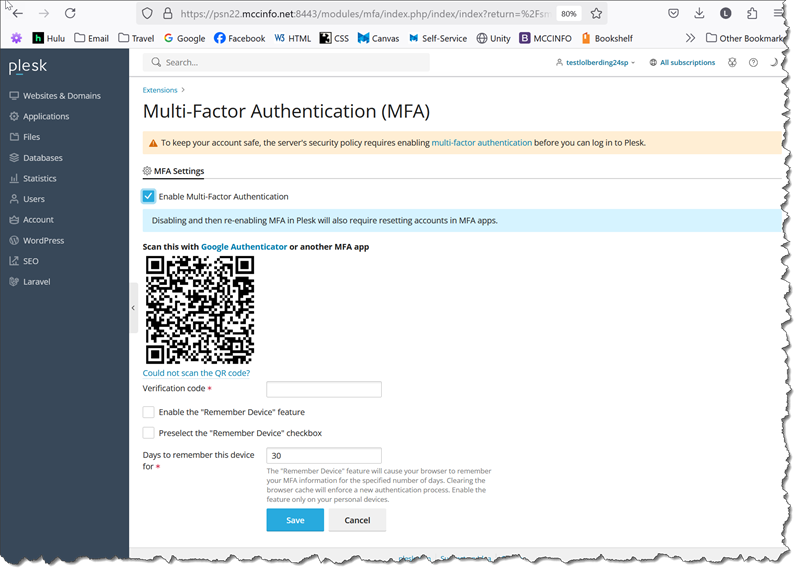
Task: Expand the Travel bookmarks folder
Action: [x=136, y=38]
